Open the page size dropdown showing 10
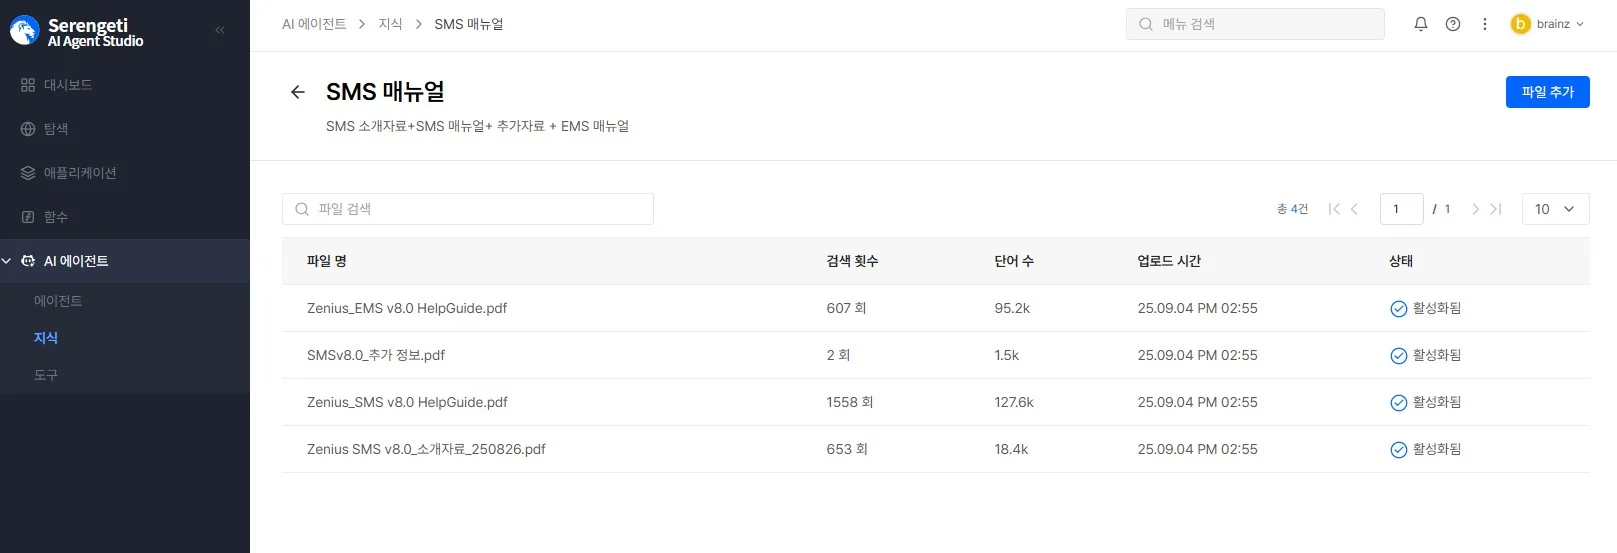The height and width of the screenshot is (553, 1617). [x=1555, y=209]
